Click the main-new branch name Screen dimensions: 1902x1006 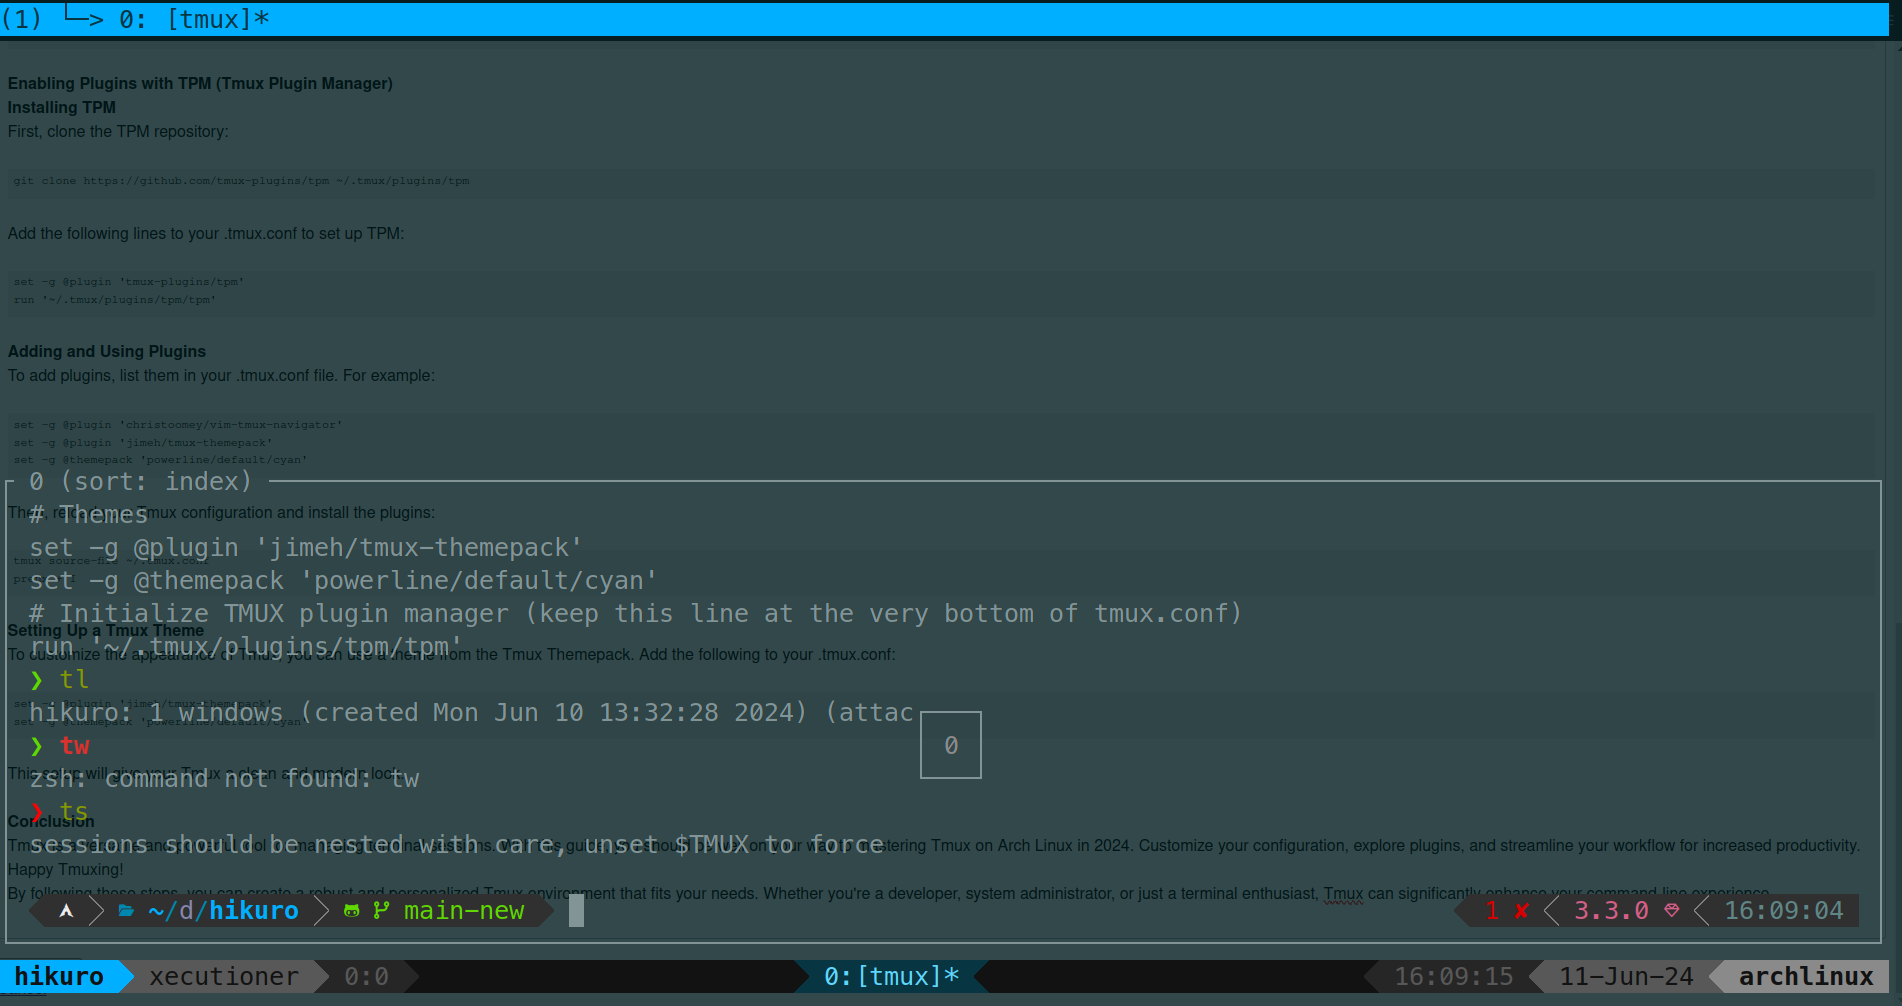(464, 911)
